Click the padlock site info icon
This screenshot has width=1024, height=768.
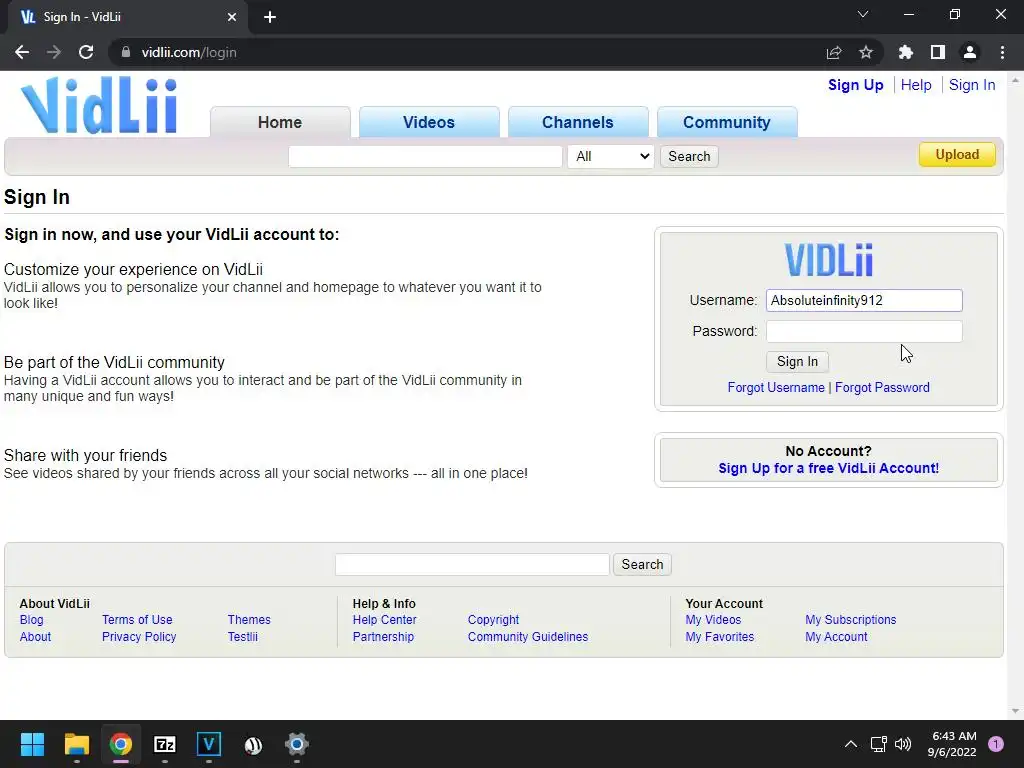tap(125, 52)
